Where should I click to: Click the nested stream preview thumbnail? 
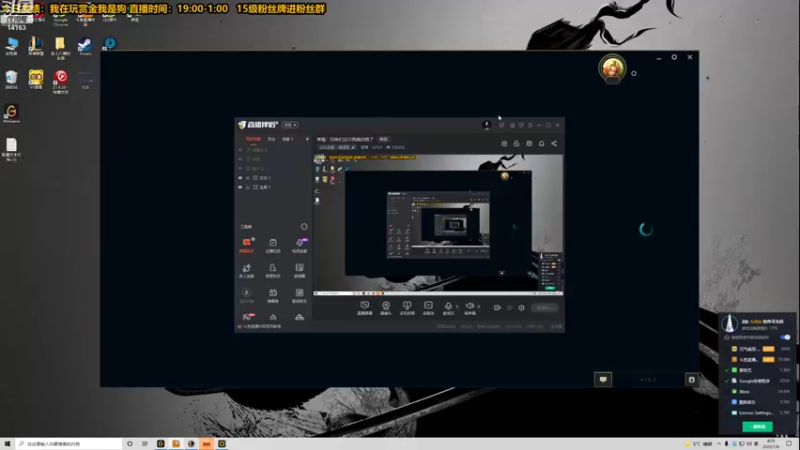(x=438, y=225)
